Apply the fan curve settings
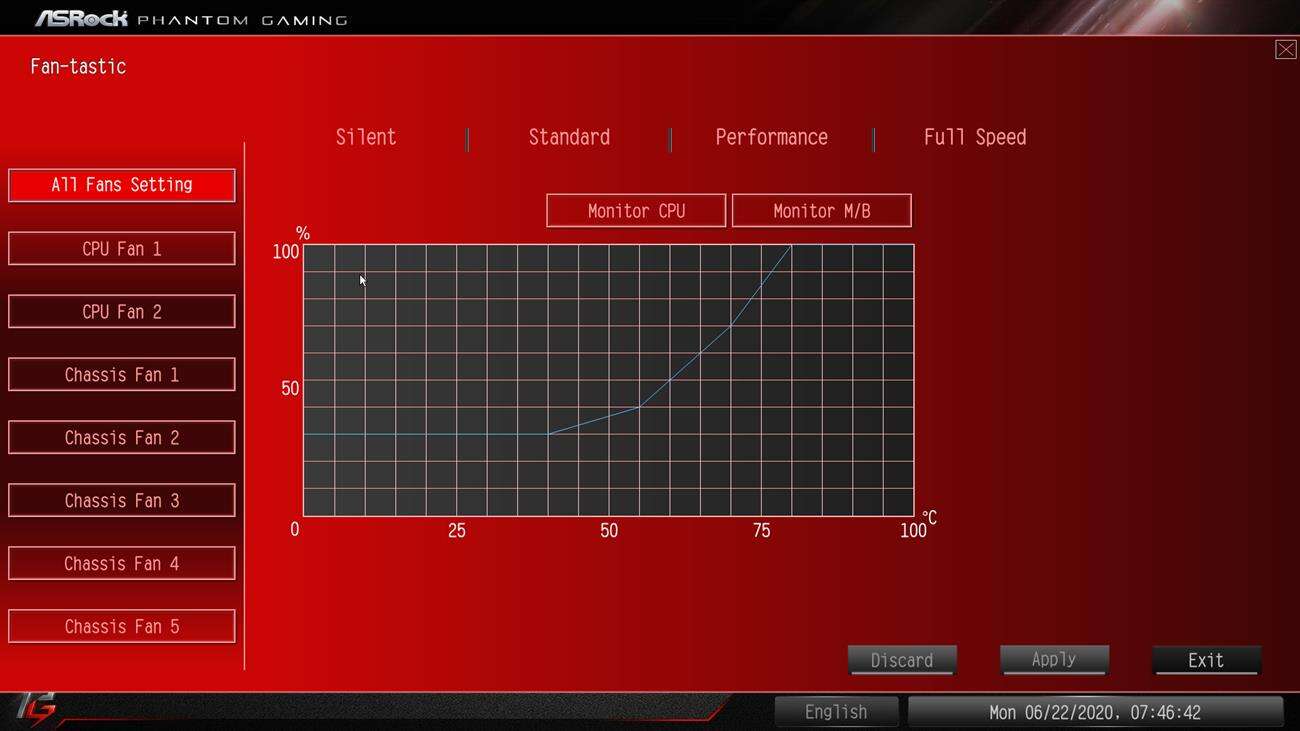The width and height of the screenshot is (1300, 731). pos(1053,659)
